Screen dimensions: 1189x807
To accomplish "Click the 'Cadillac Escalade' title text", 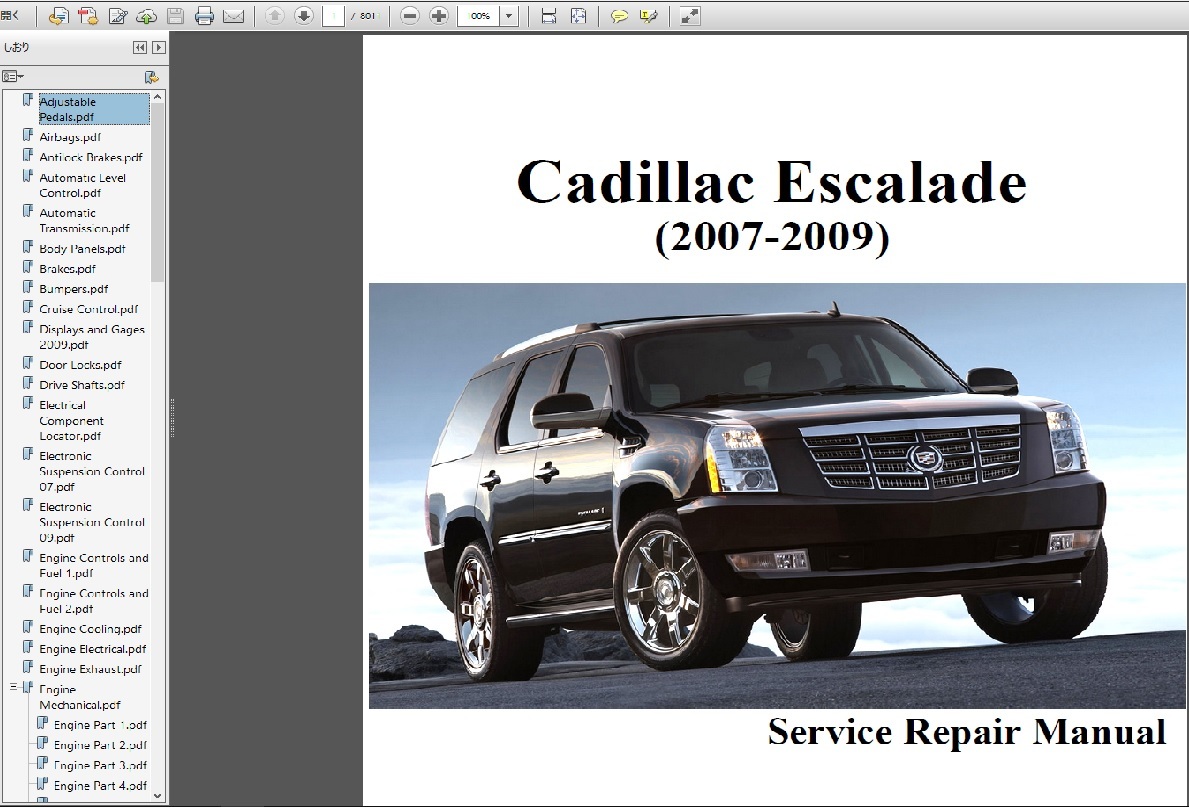I will pos(772,182).
